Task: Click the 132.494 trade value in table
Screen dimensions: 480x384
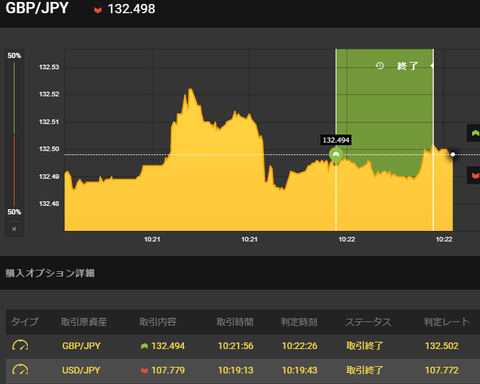Action: (x=168, y=346)
